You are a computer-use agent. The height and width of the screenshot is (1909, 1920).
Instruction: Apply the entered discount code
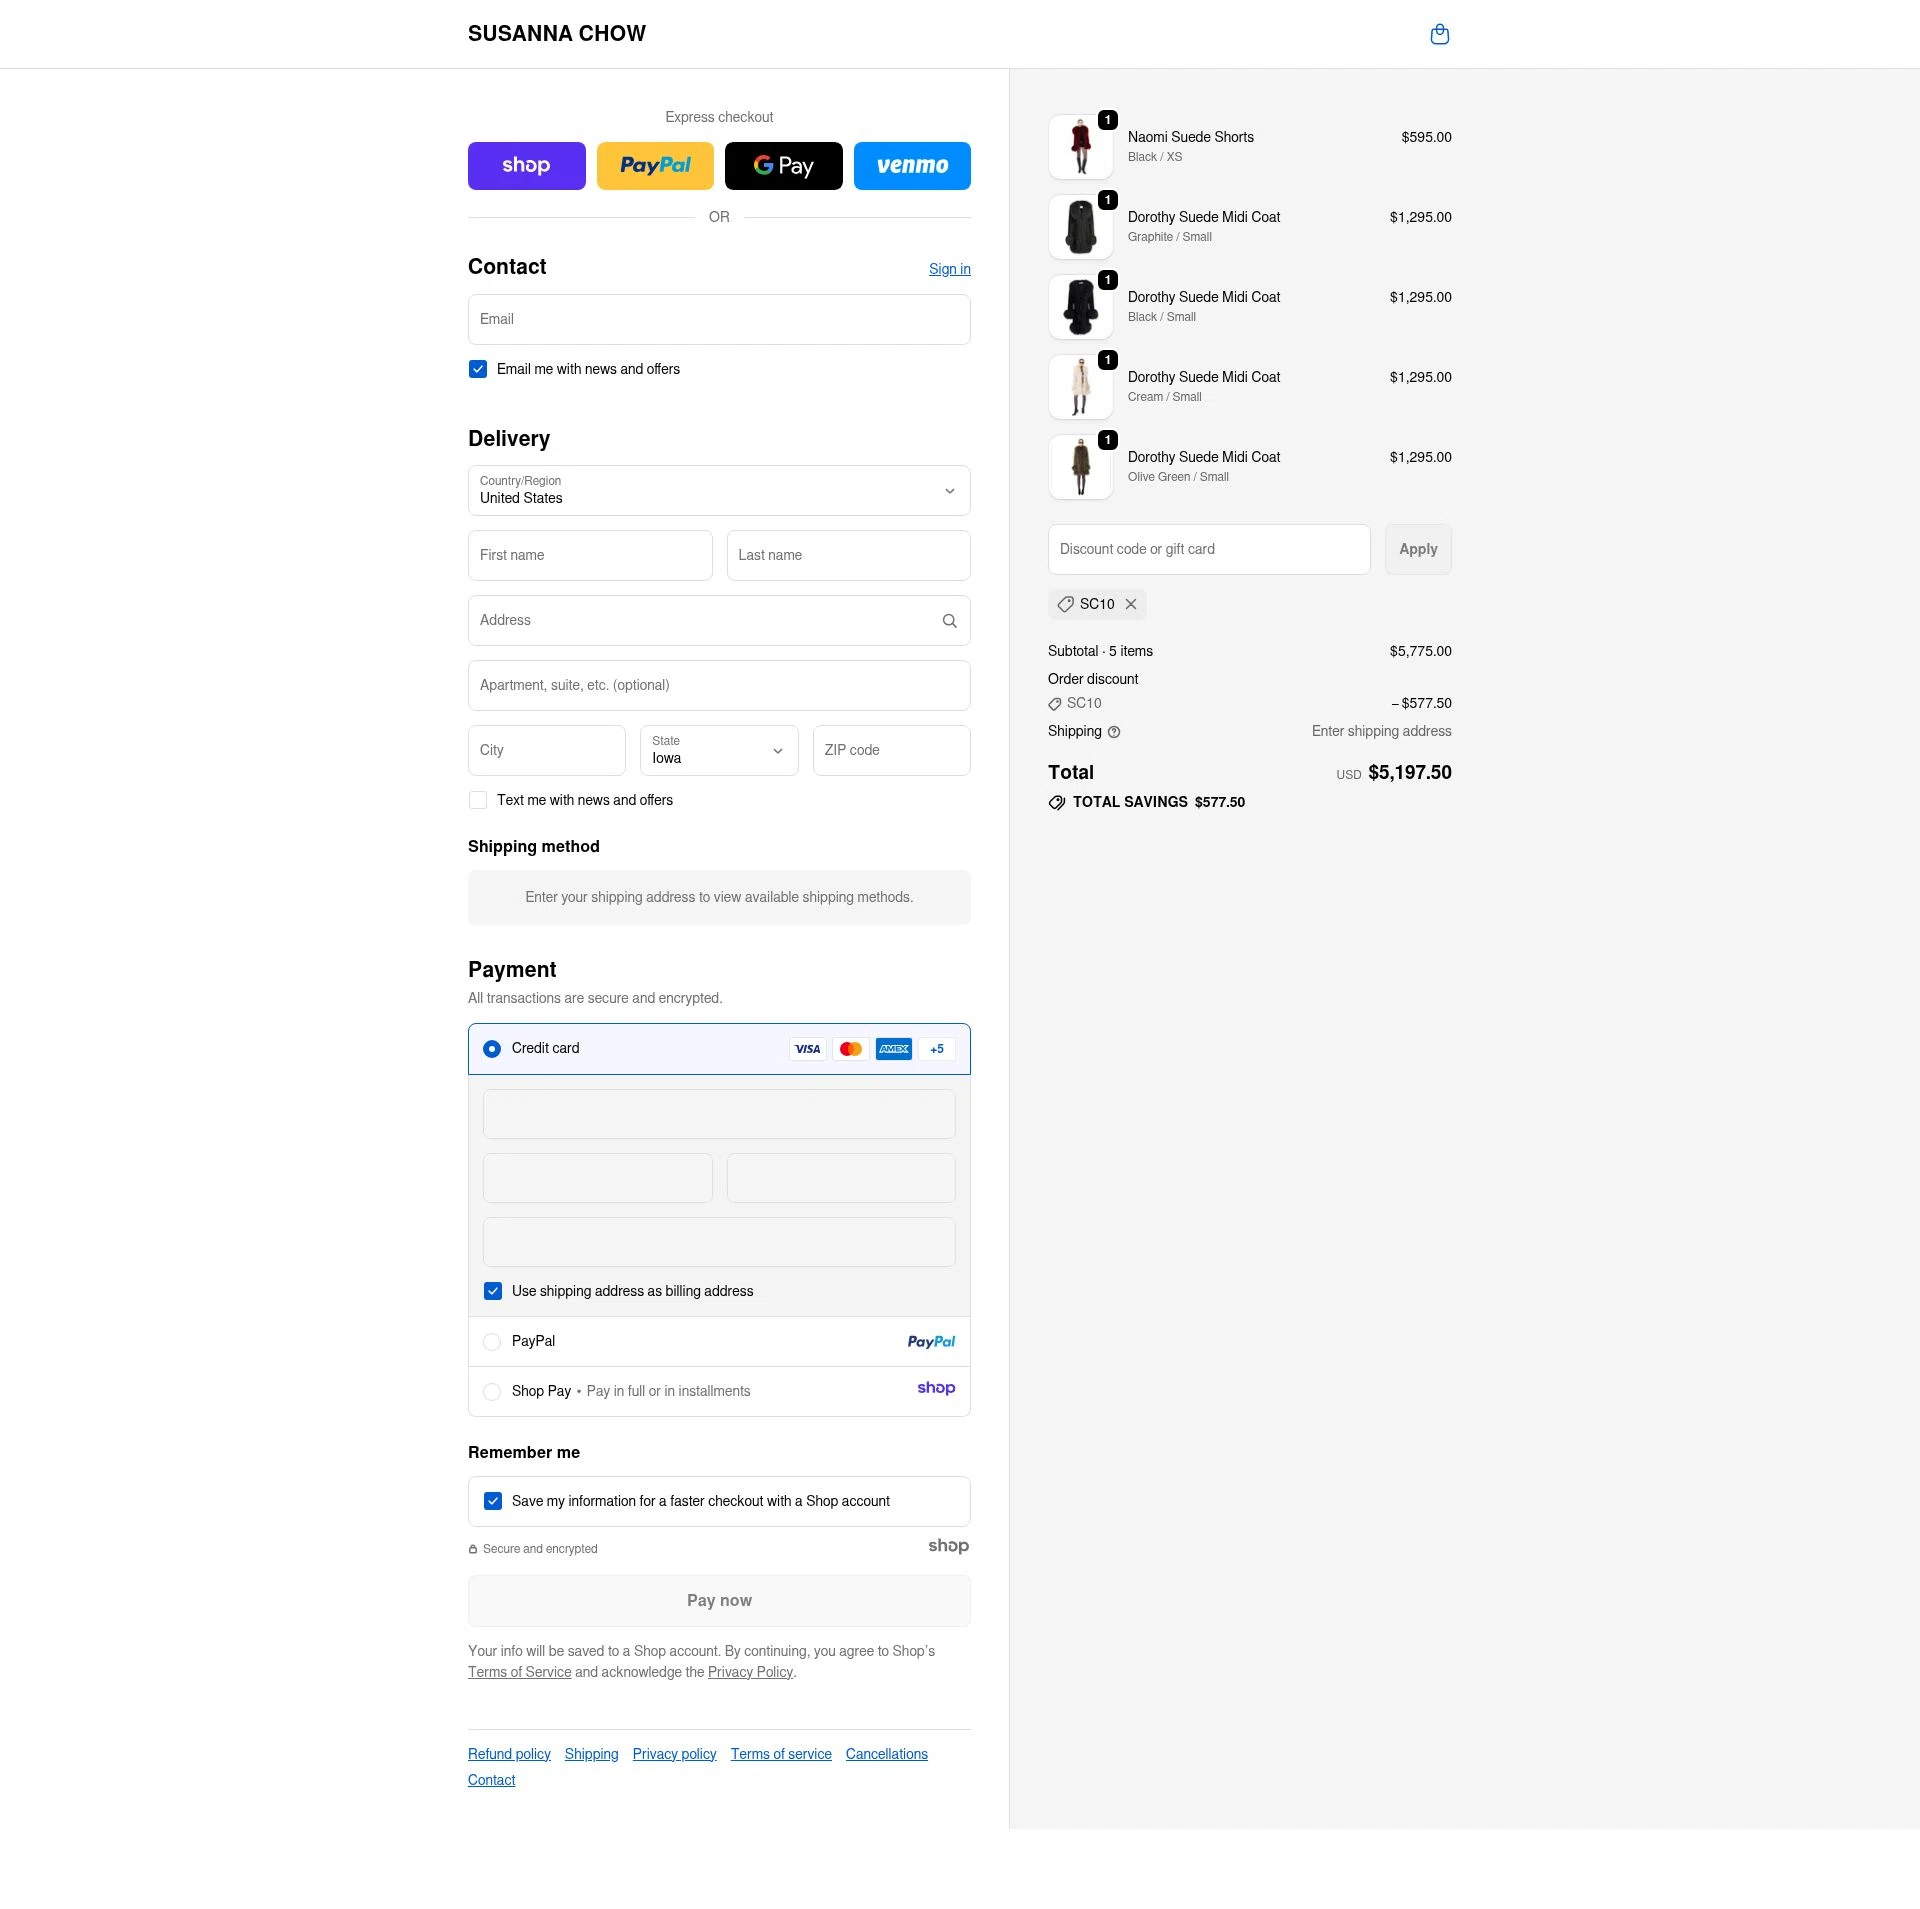click(x=1418, y=549)
